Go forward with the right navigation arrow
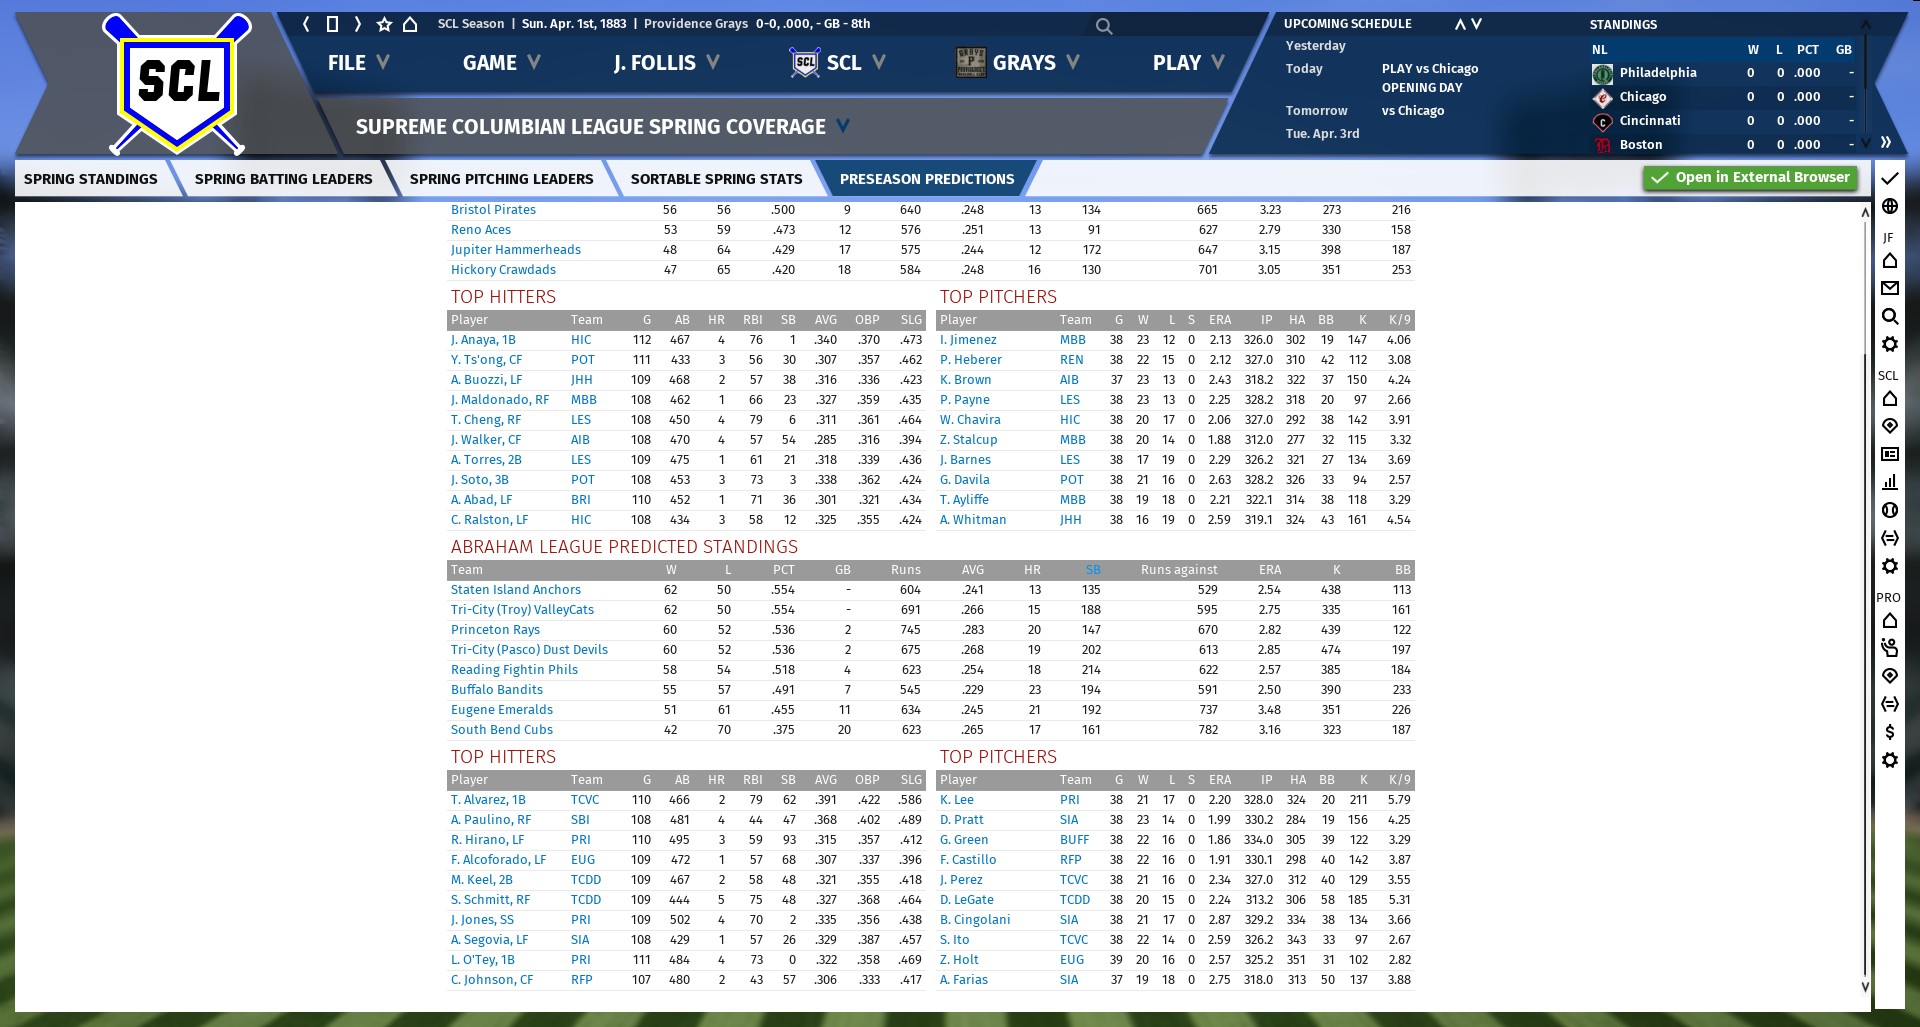 [x=357, y=24]
